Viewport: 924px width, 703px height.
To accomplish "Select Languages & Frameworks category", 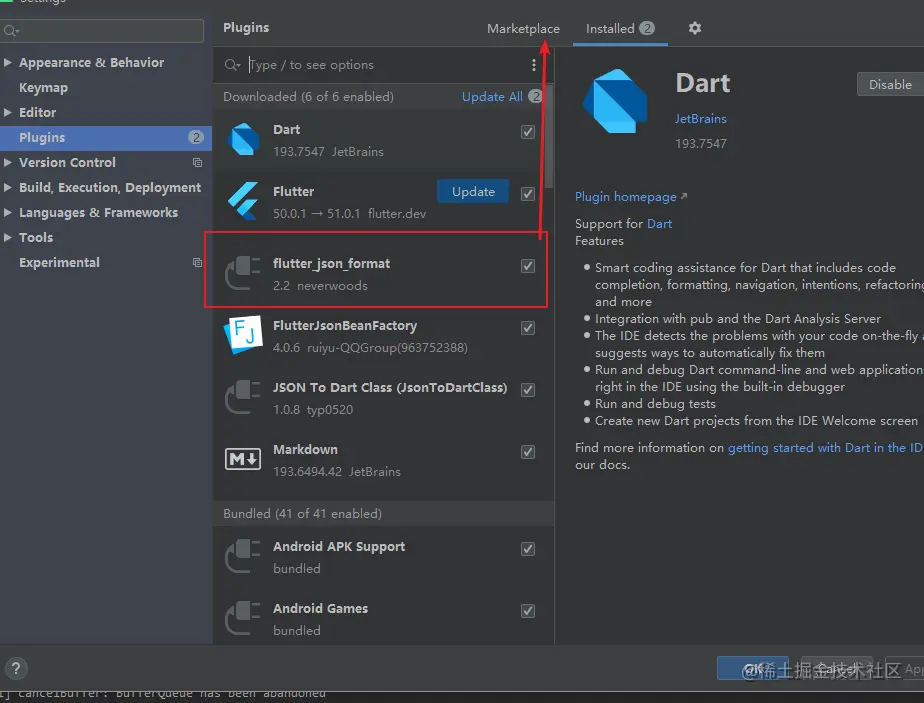I will [x=98, y=212].
